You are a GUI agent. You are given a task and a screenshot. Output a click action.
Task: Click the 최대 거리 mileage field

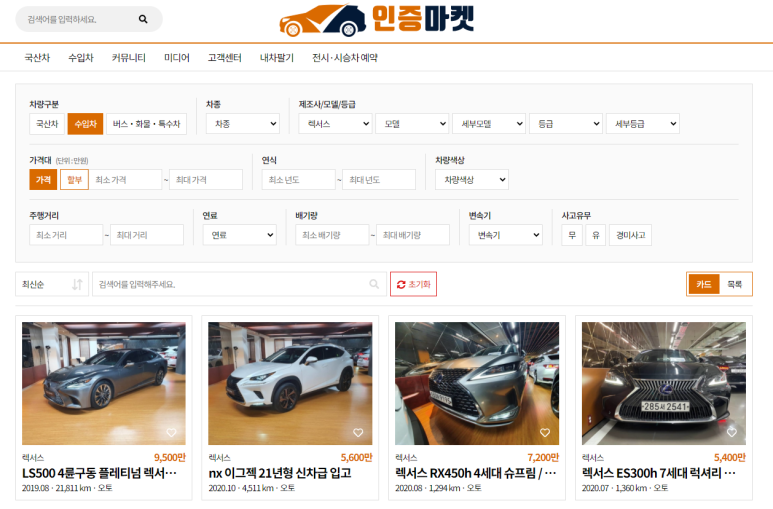click(147, 235)
